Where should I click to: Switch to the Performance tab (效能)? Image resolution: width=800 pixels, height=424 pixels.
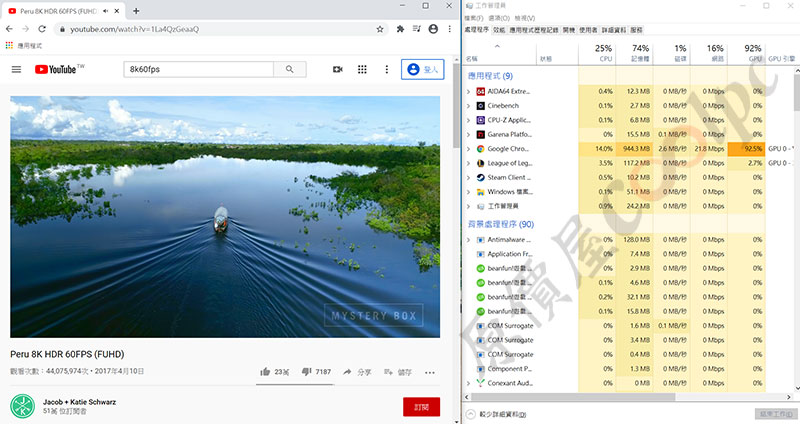tap(499, 30)
